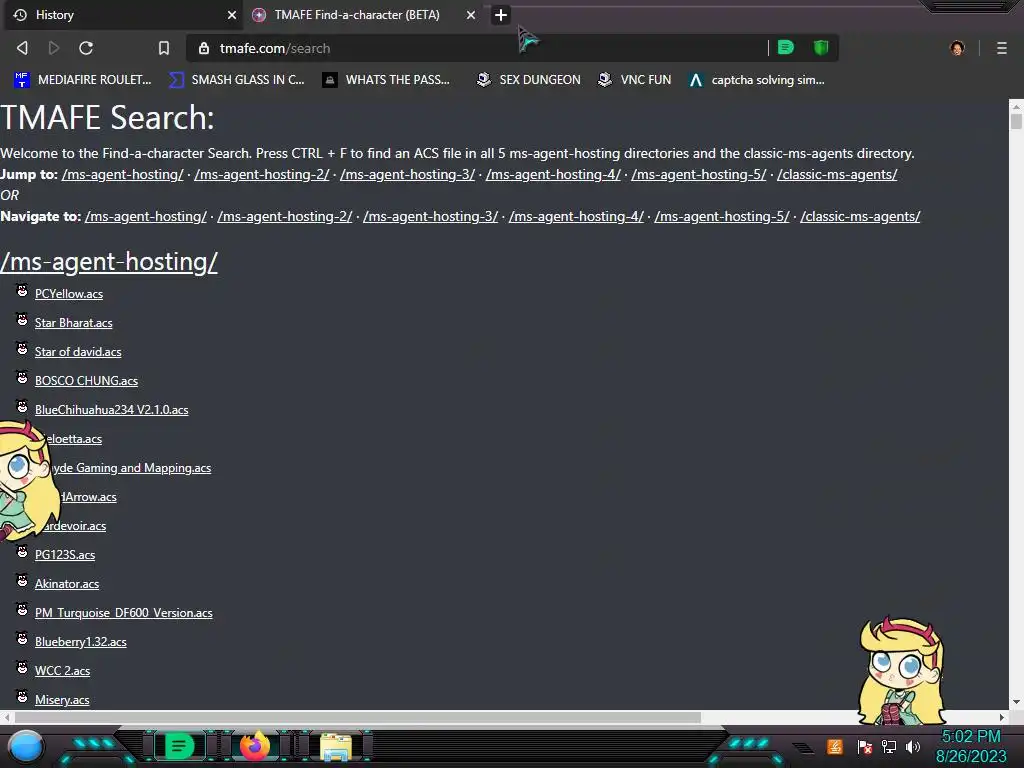
Task: Click the horizontal page scrollbar
Action: click(x=358, y=718)
